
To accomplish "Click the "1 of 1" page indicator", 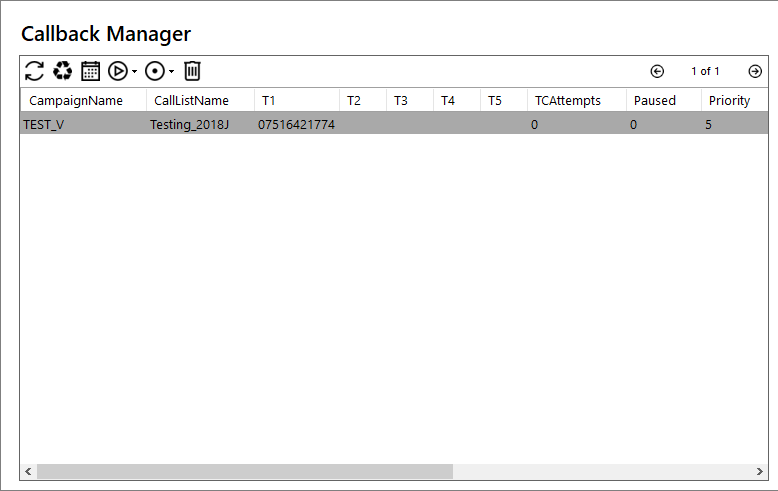I will coord(705,71).
